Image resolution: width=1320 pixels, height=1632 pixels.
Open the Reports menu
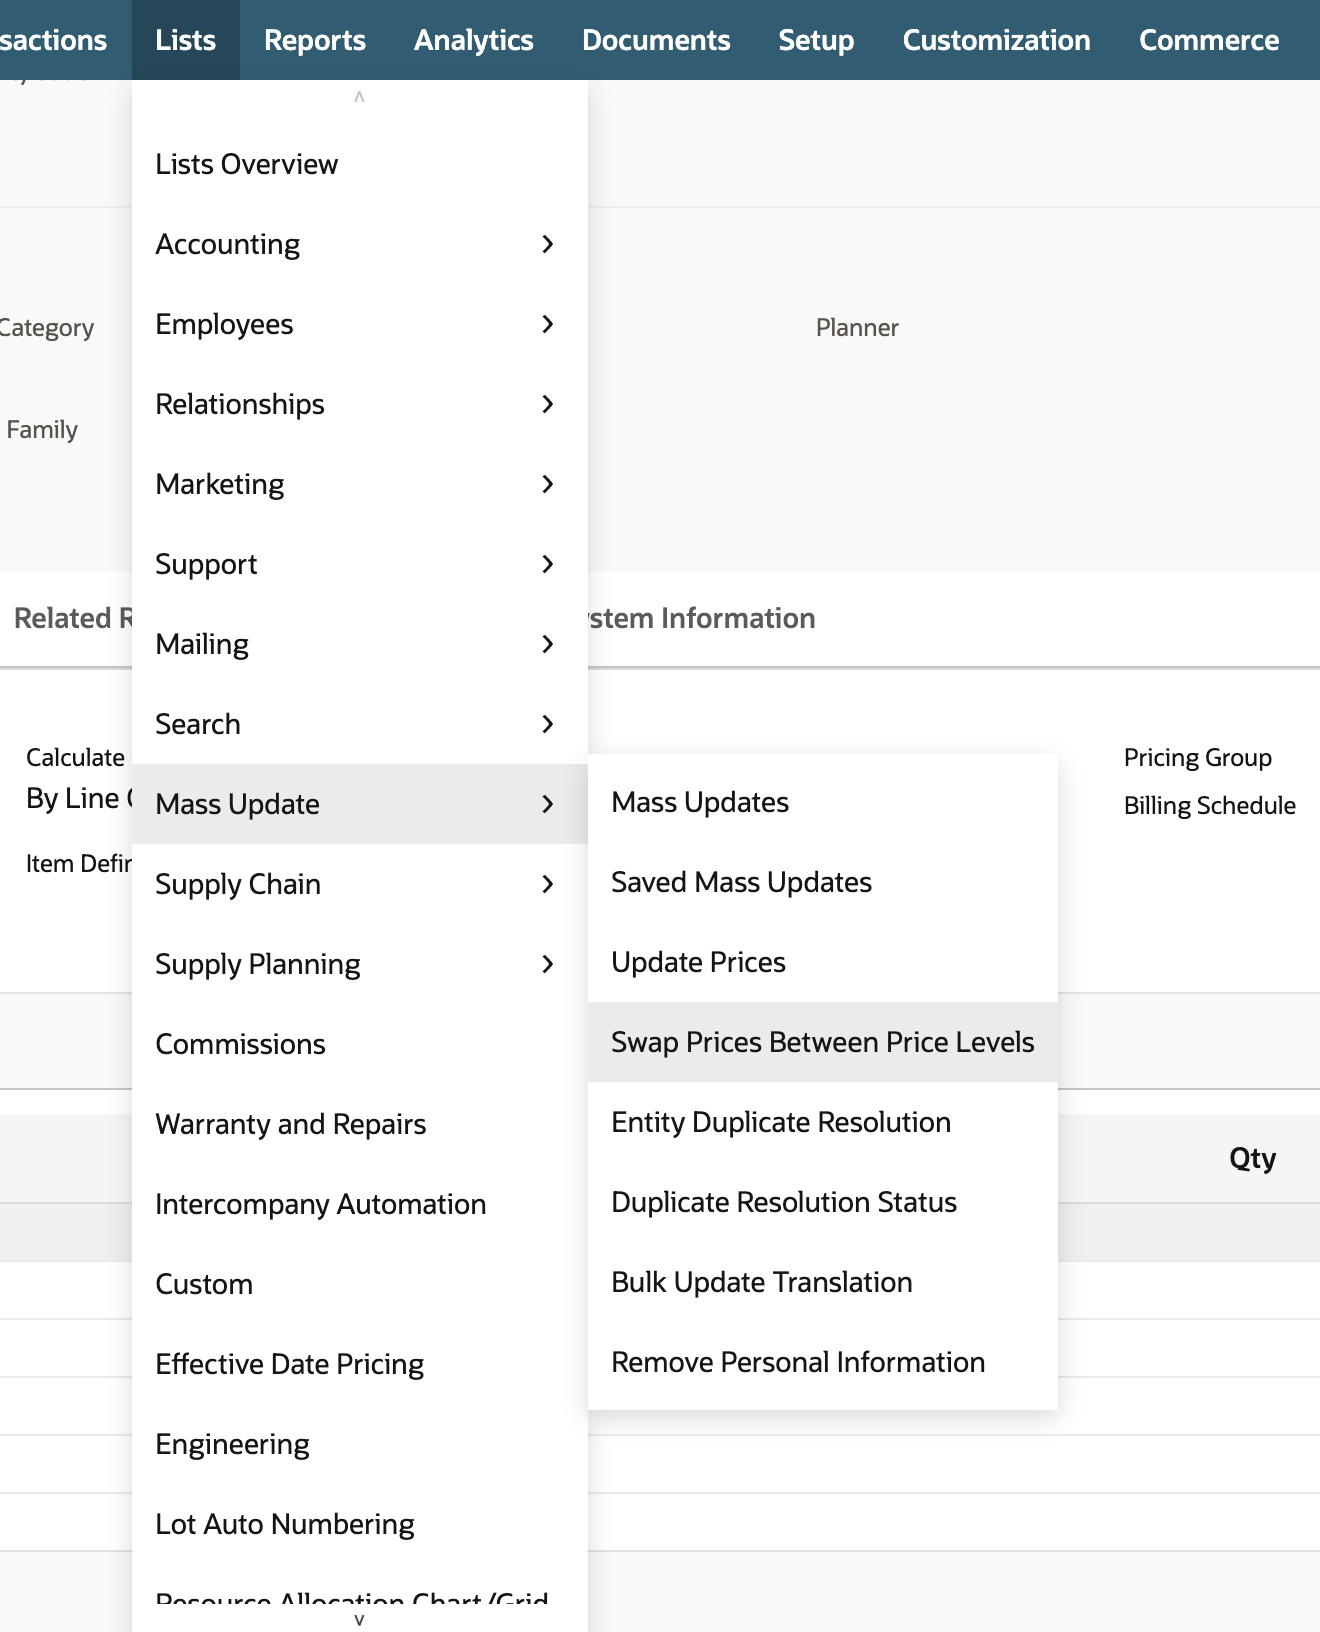315,40
